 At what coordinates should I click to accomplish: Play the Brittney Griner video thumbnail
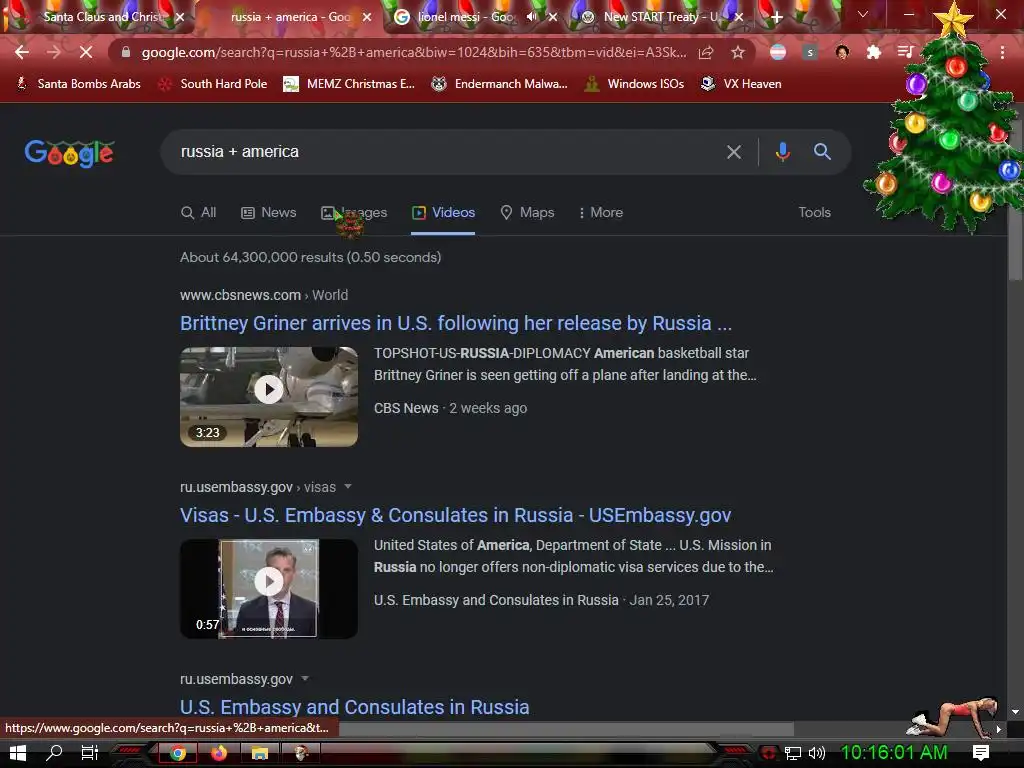coord(269,396)
